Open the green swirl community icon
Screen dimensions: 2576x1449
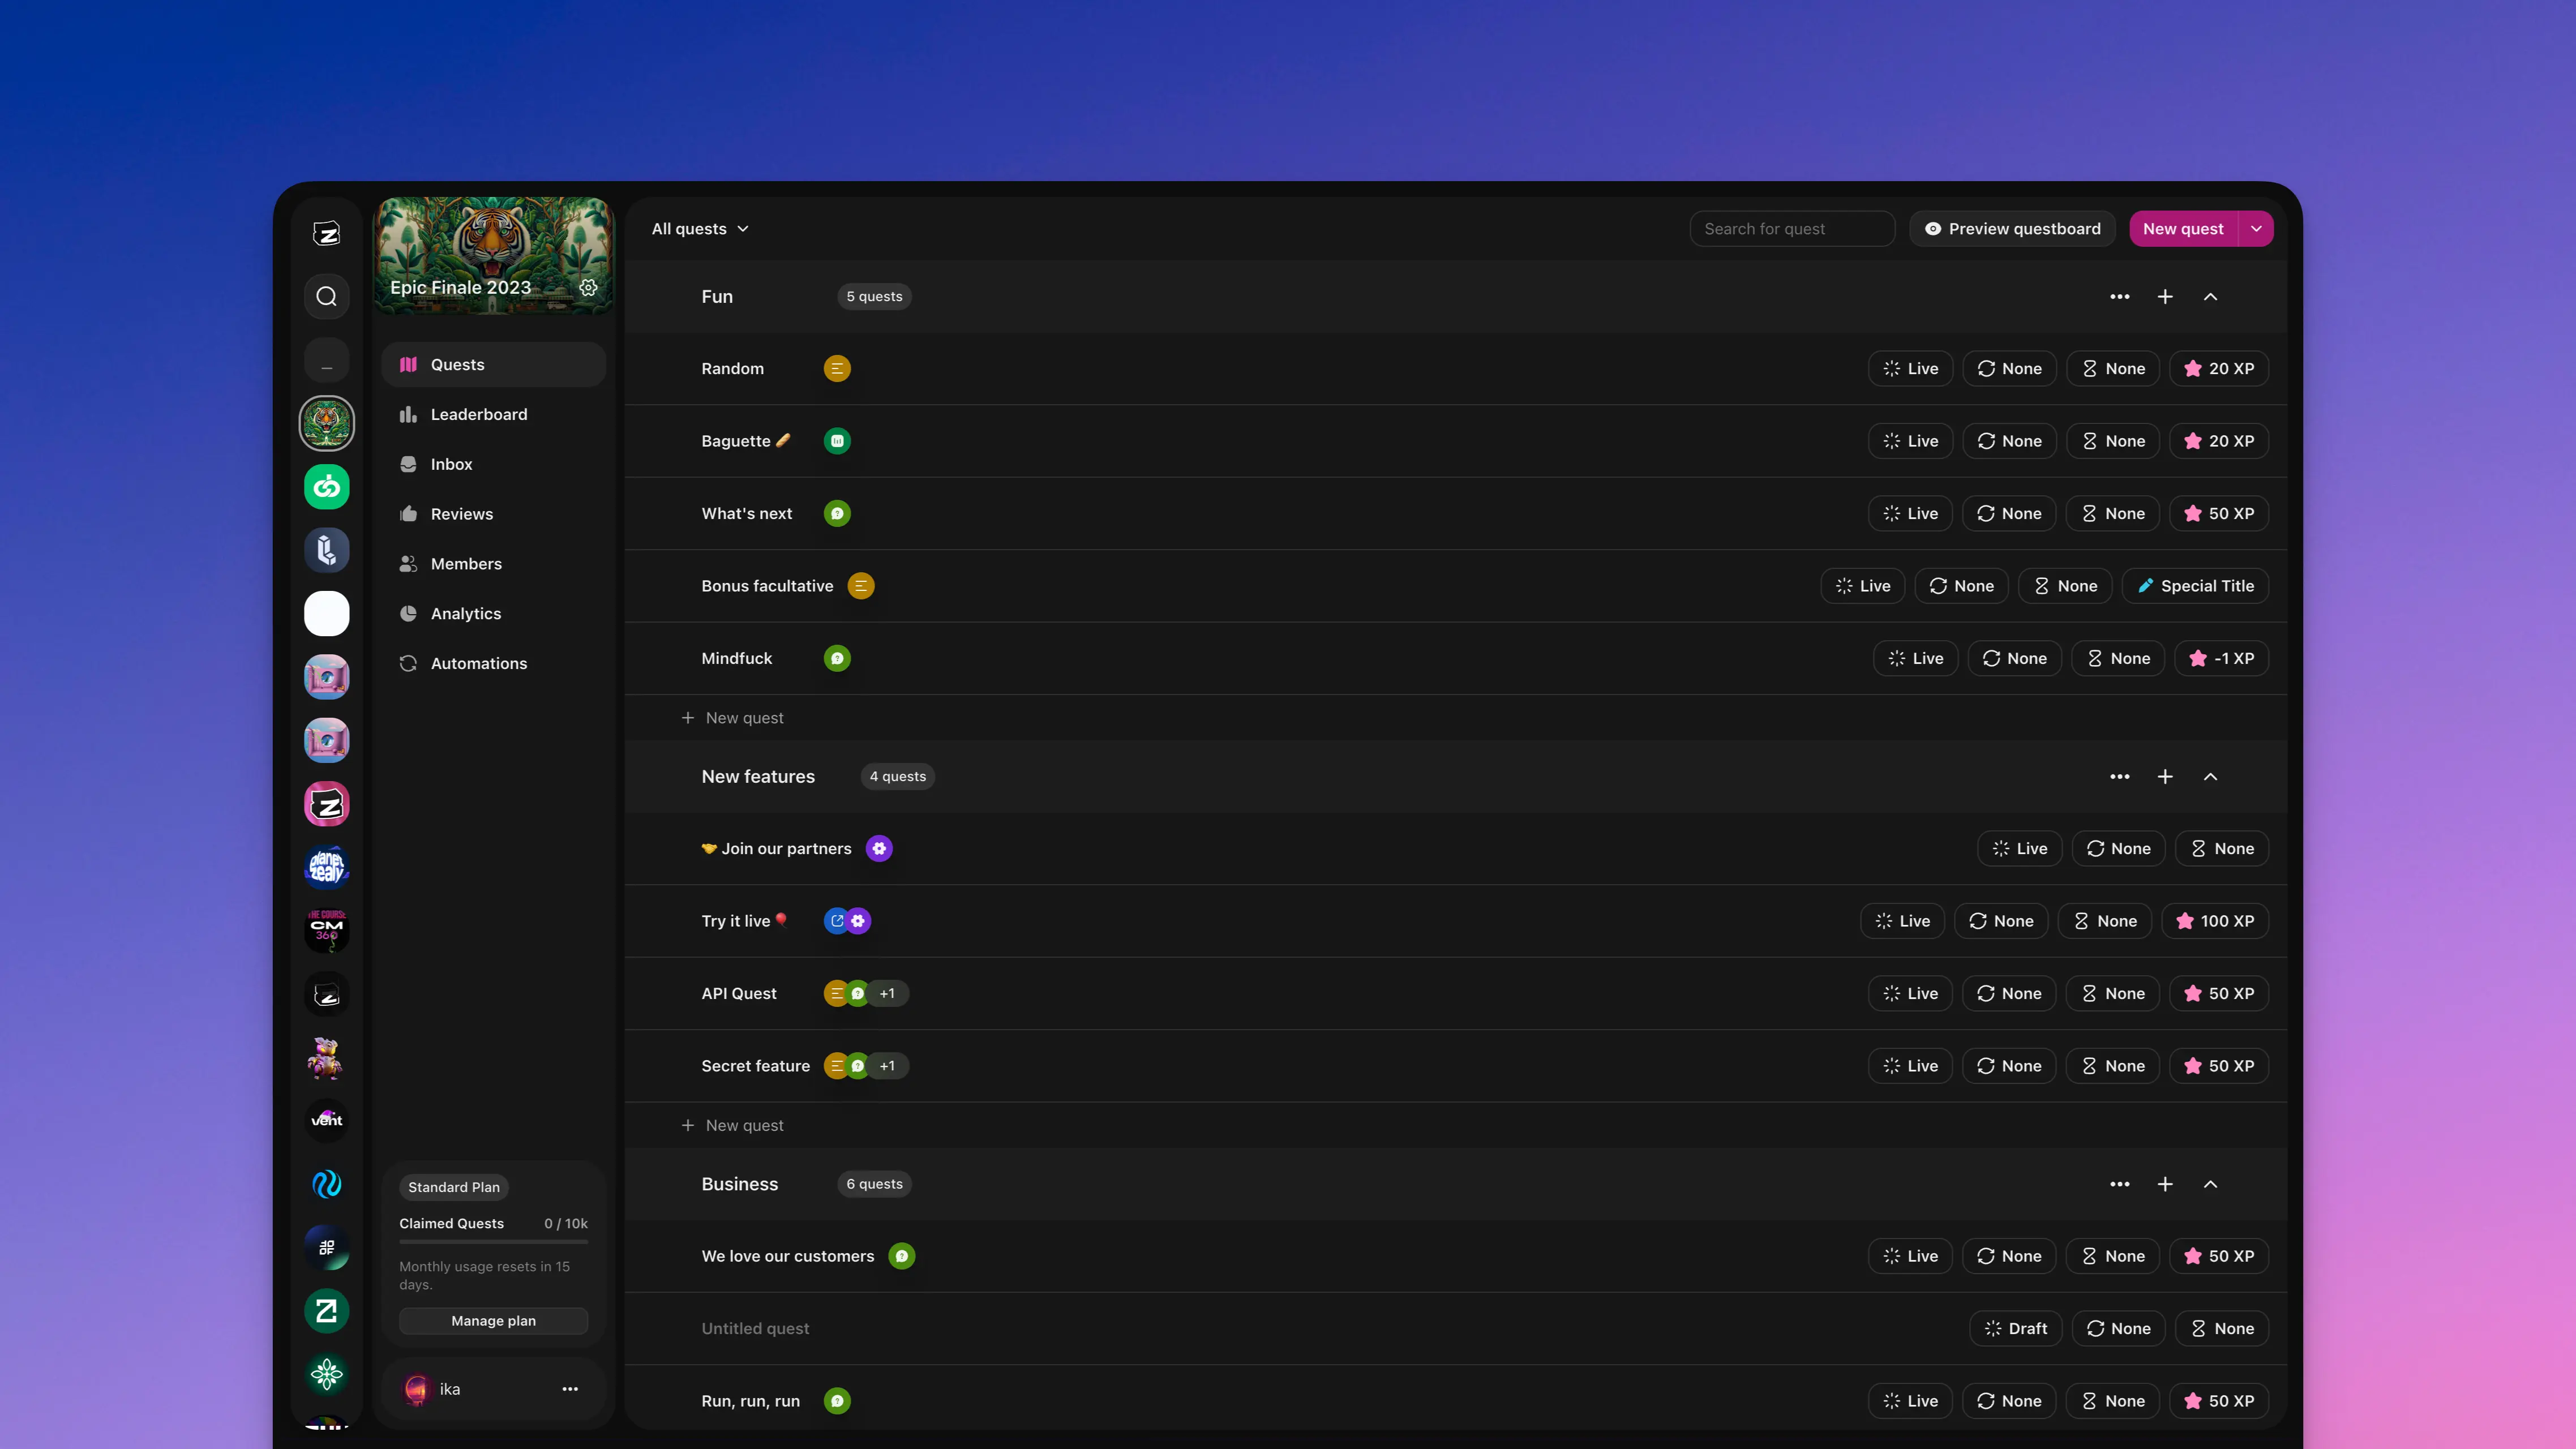pyautogui.click(x=326, y=487)
